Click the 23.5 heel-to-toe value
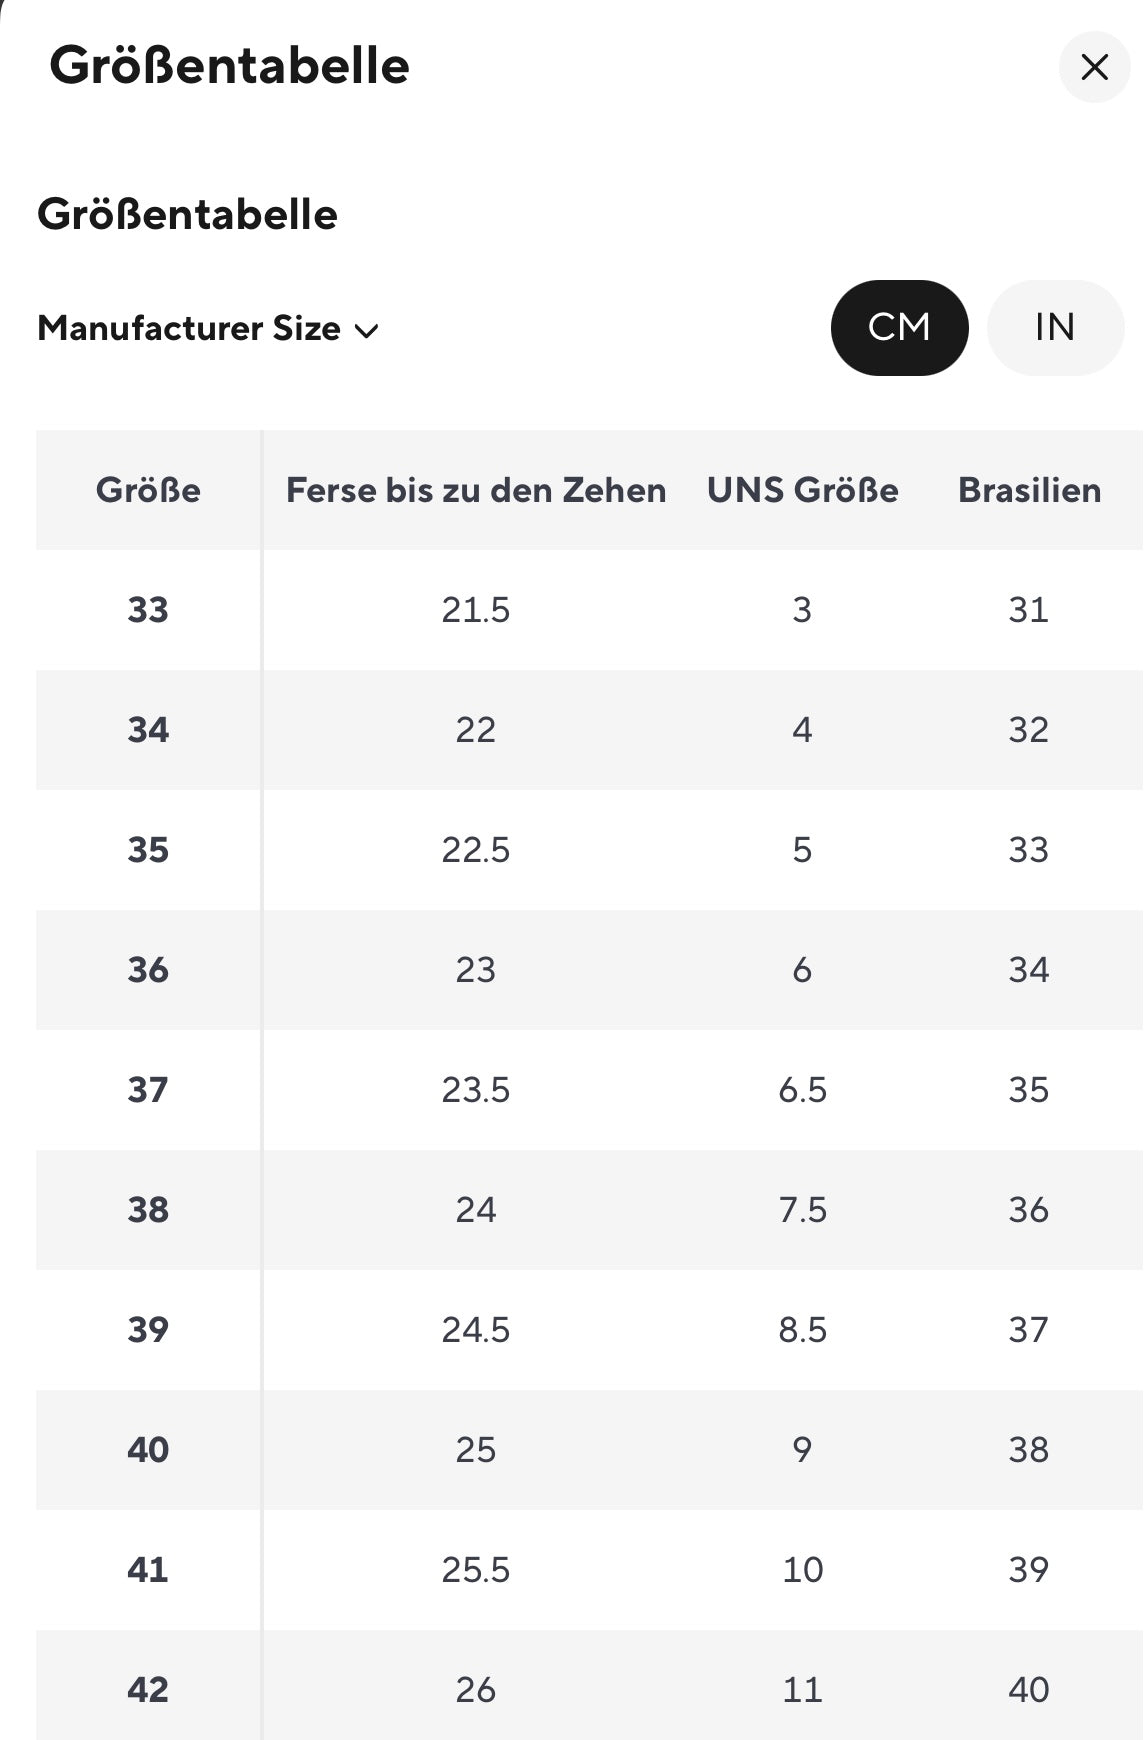The width and height of the screenshot is (1147, 1740). pyautogui.click(x=476, y=1090)
